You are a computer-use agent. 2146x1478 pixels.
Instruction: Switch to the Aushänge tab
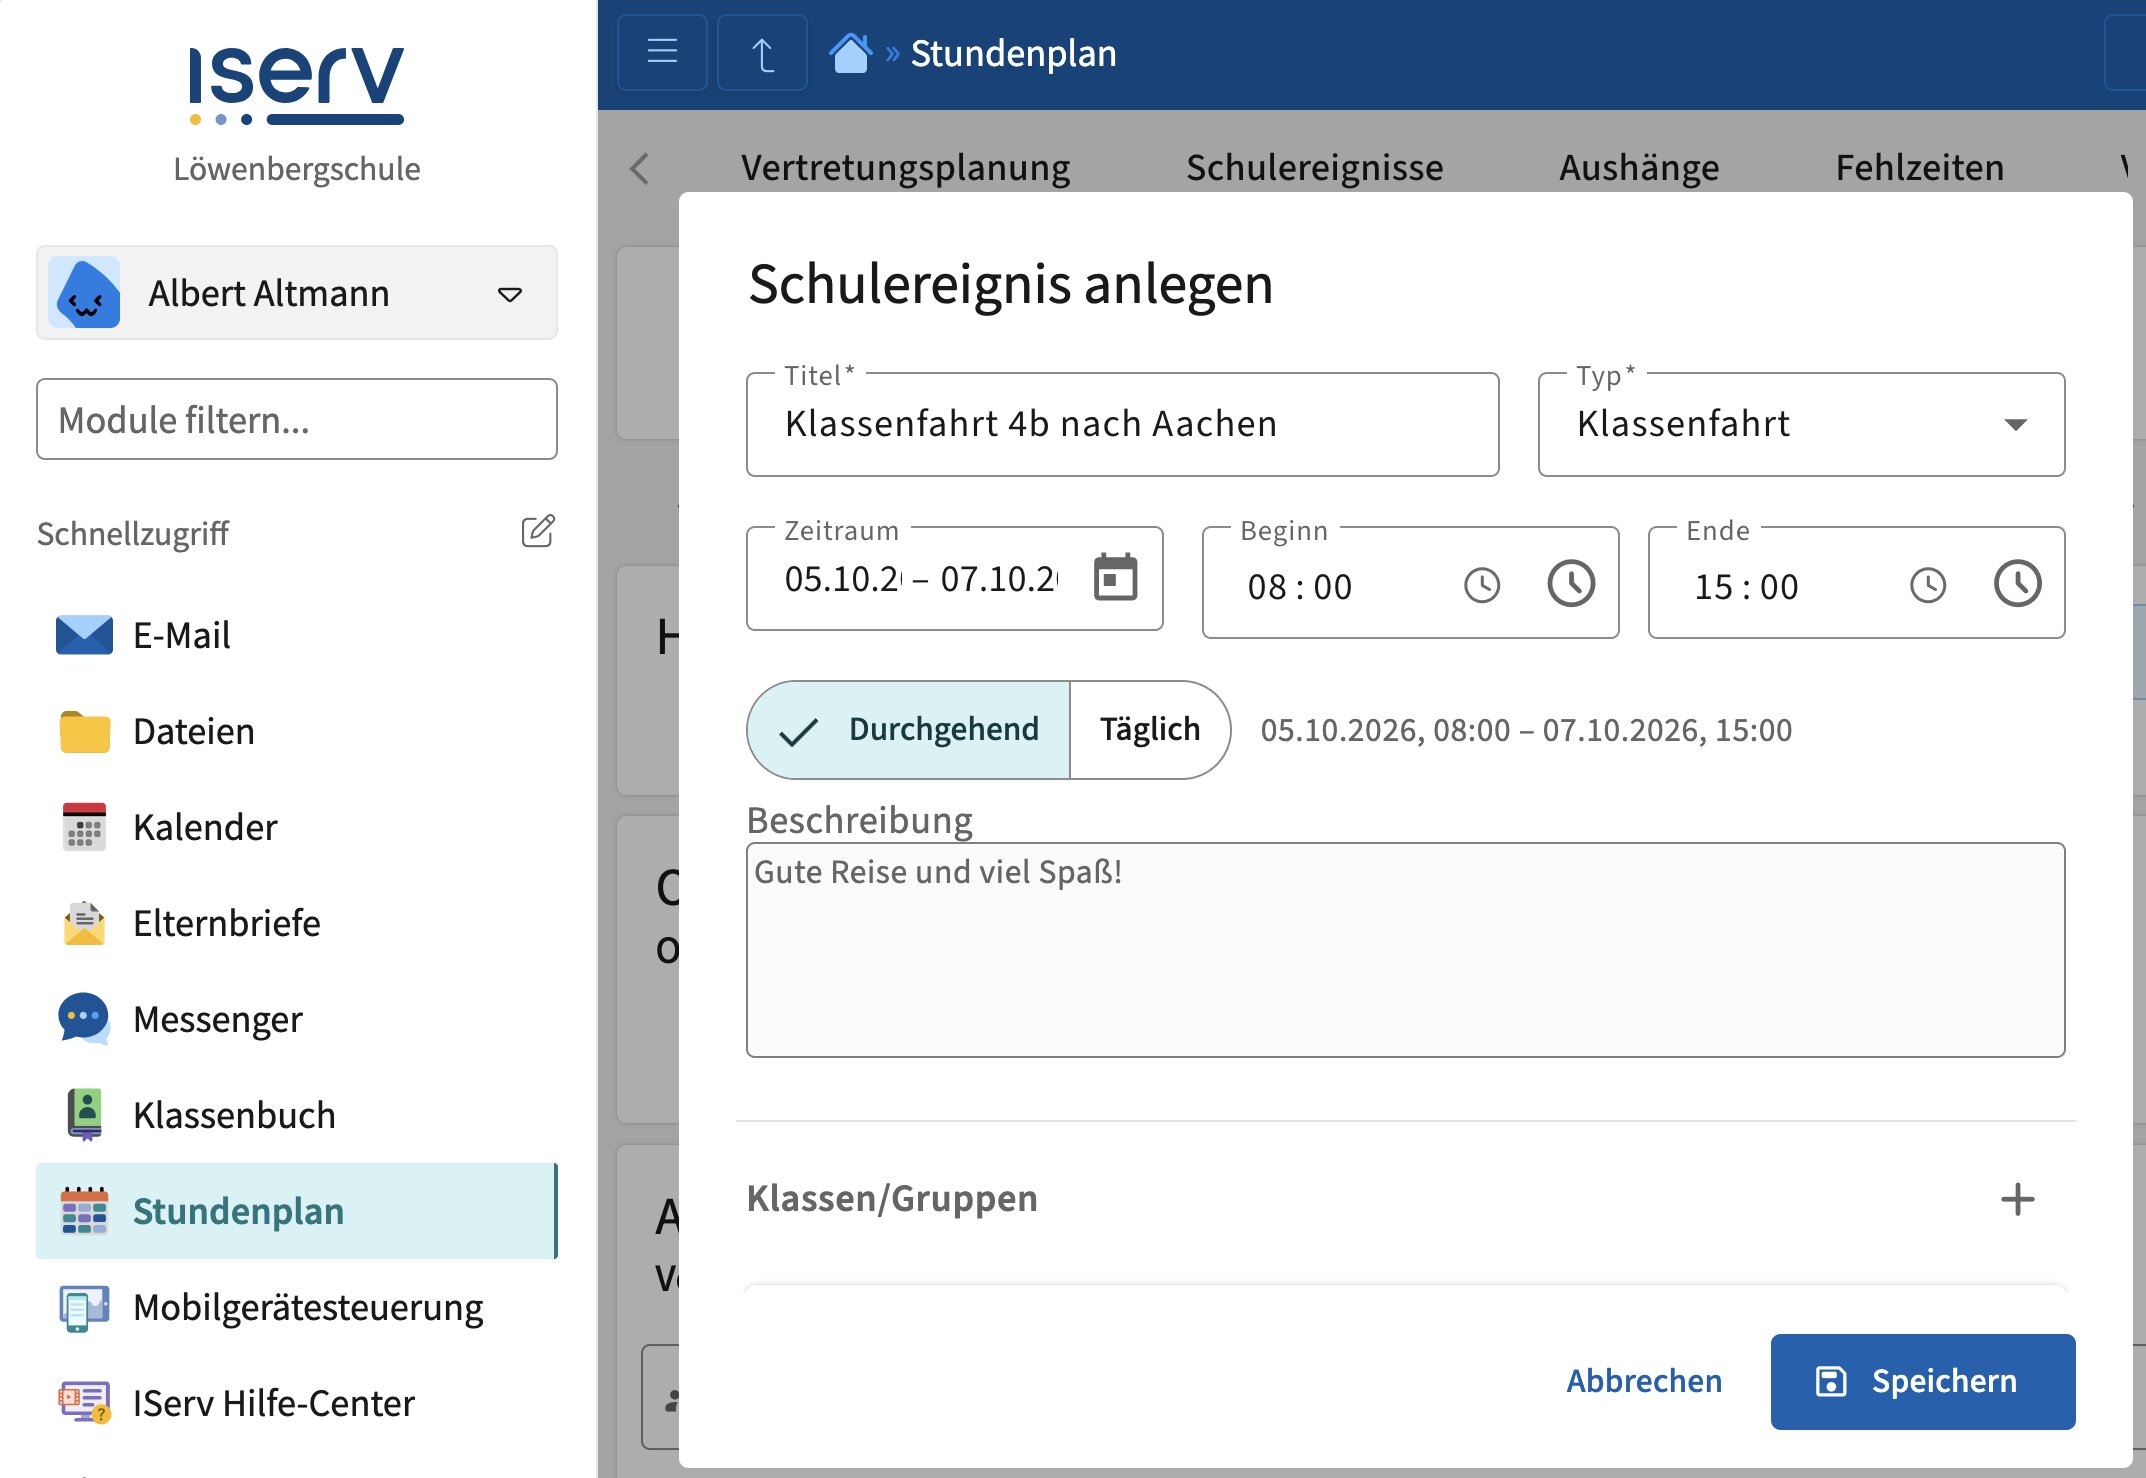[x=1639, y=168]
